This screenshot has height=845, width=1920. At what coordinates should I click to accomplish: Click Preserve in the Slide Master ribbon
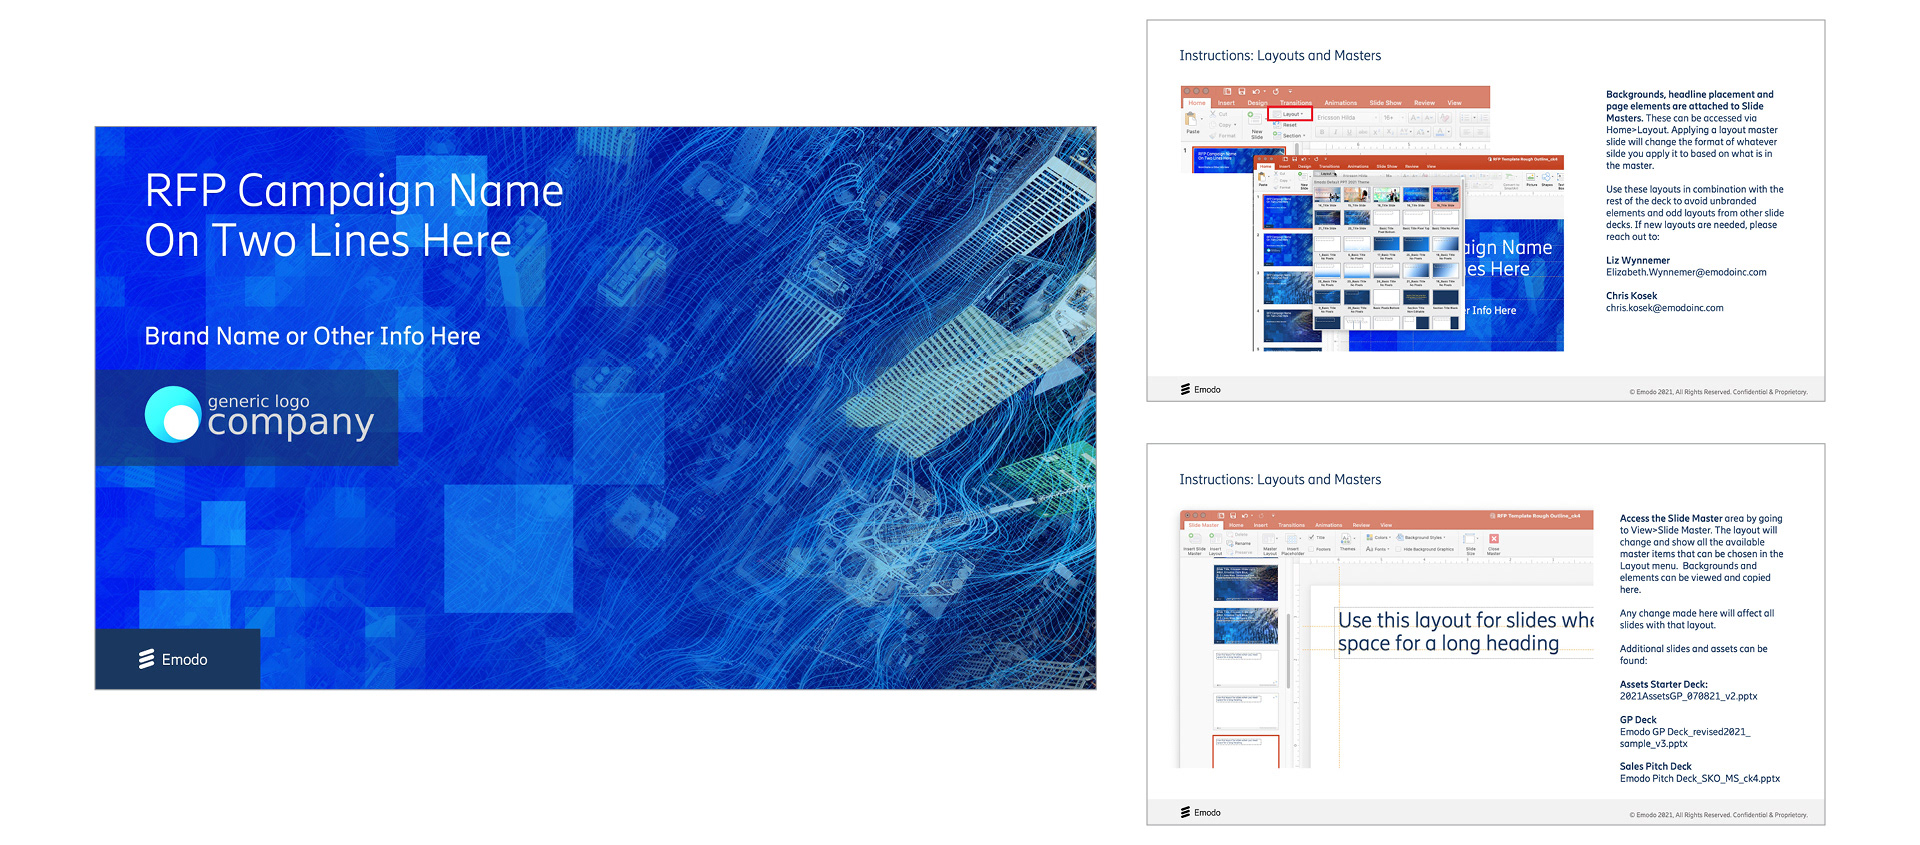[x=1240, y=552]
